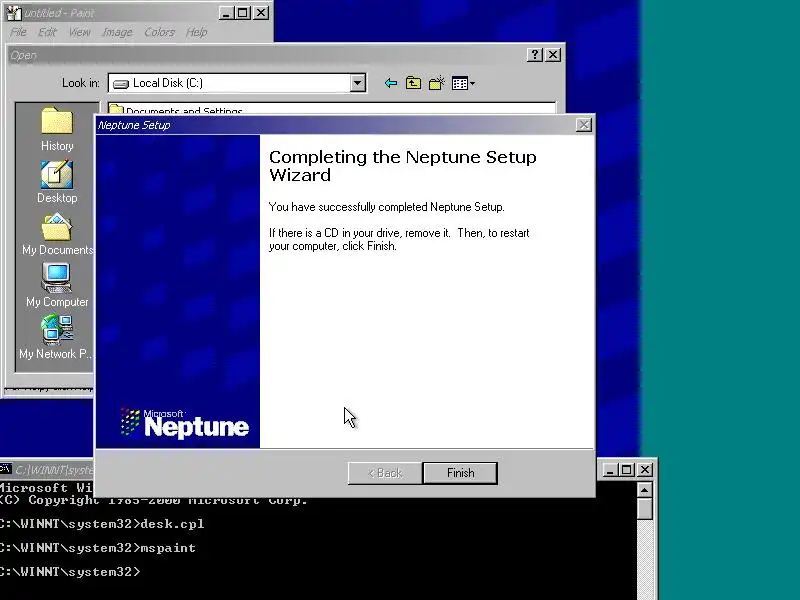This screenshot has width=800, height=600.
Task: Click the Back arrow in Open dialog
Action: click(391, 83)
